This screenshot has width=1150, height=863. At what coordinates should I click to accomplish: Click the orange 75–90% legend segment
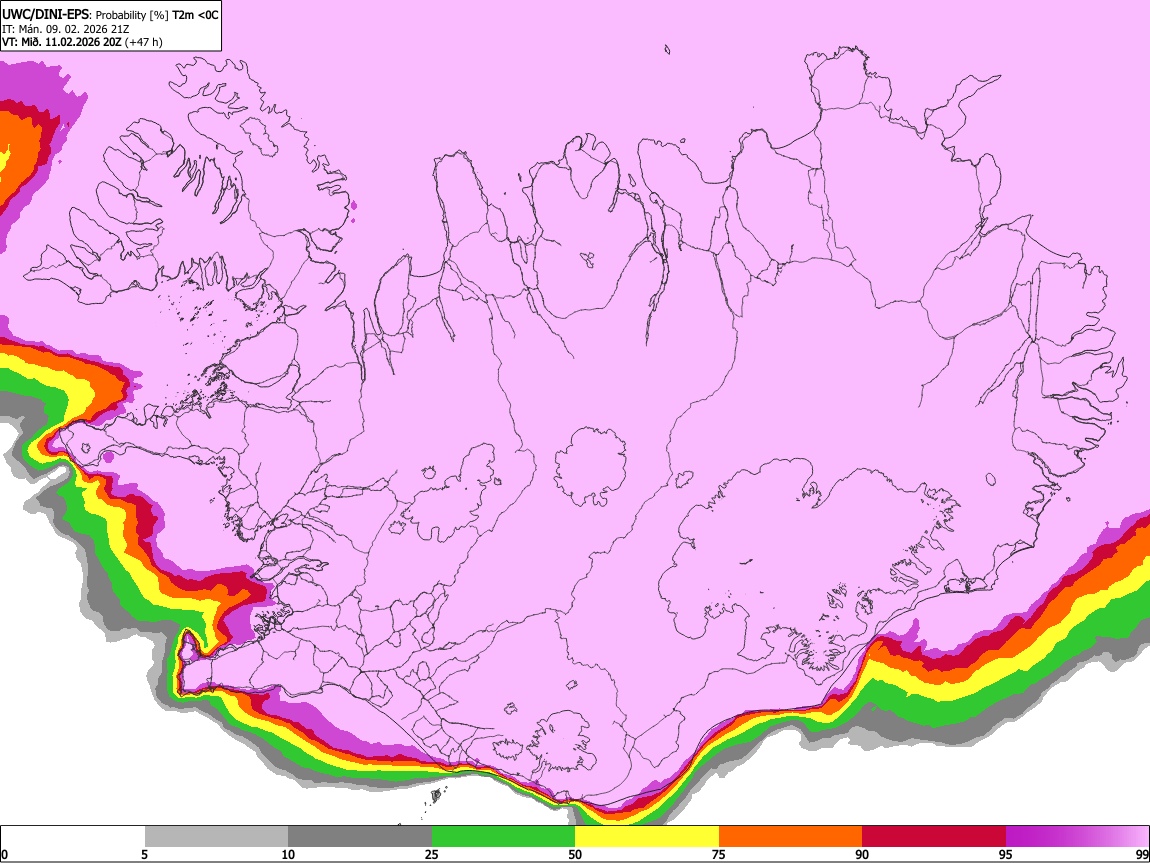pyautogui.click(x=790, y=837)
